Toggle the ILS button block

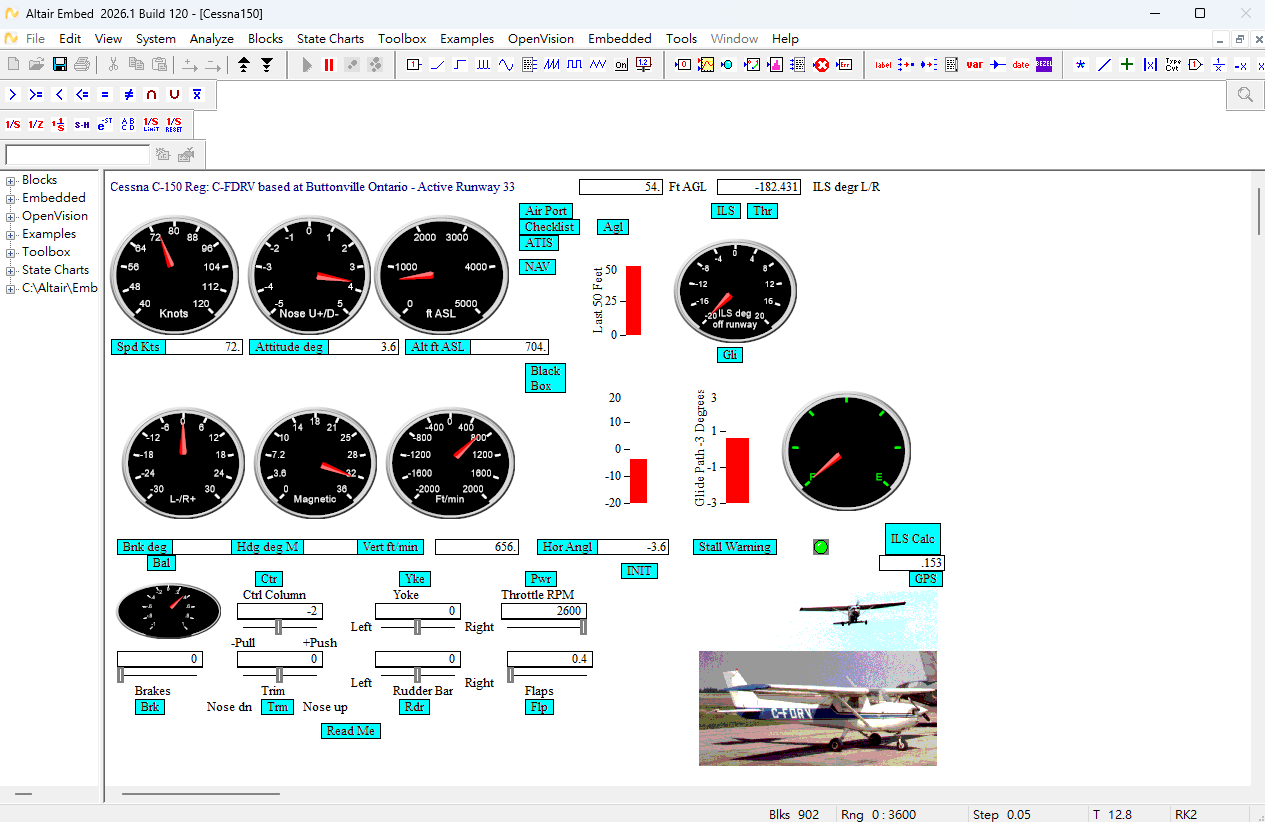726,211
